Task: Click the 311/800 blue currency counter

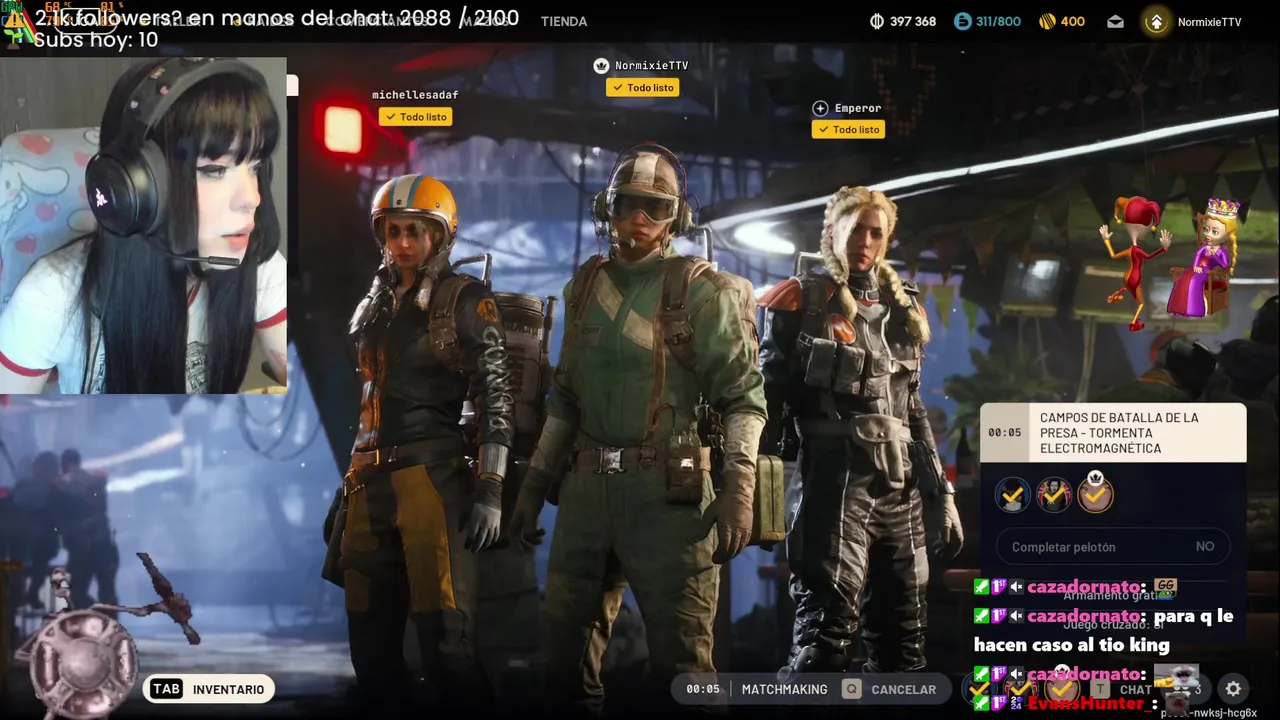Action: click(987, 21)
